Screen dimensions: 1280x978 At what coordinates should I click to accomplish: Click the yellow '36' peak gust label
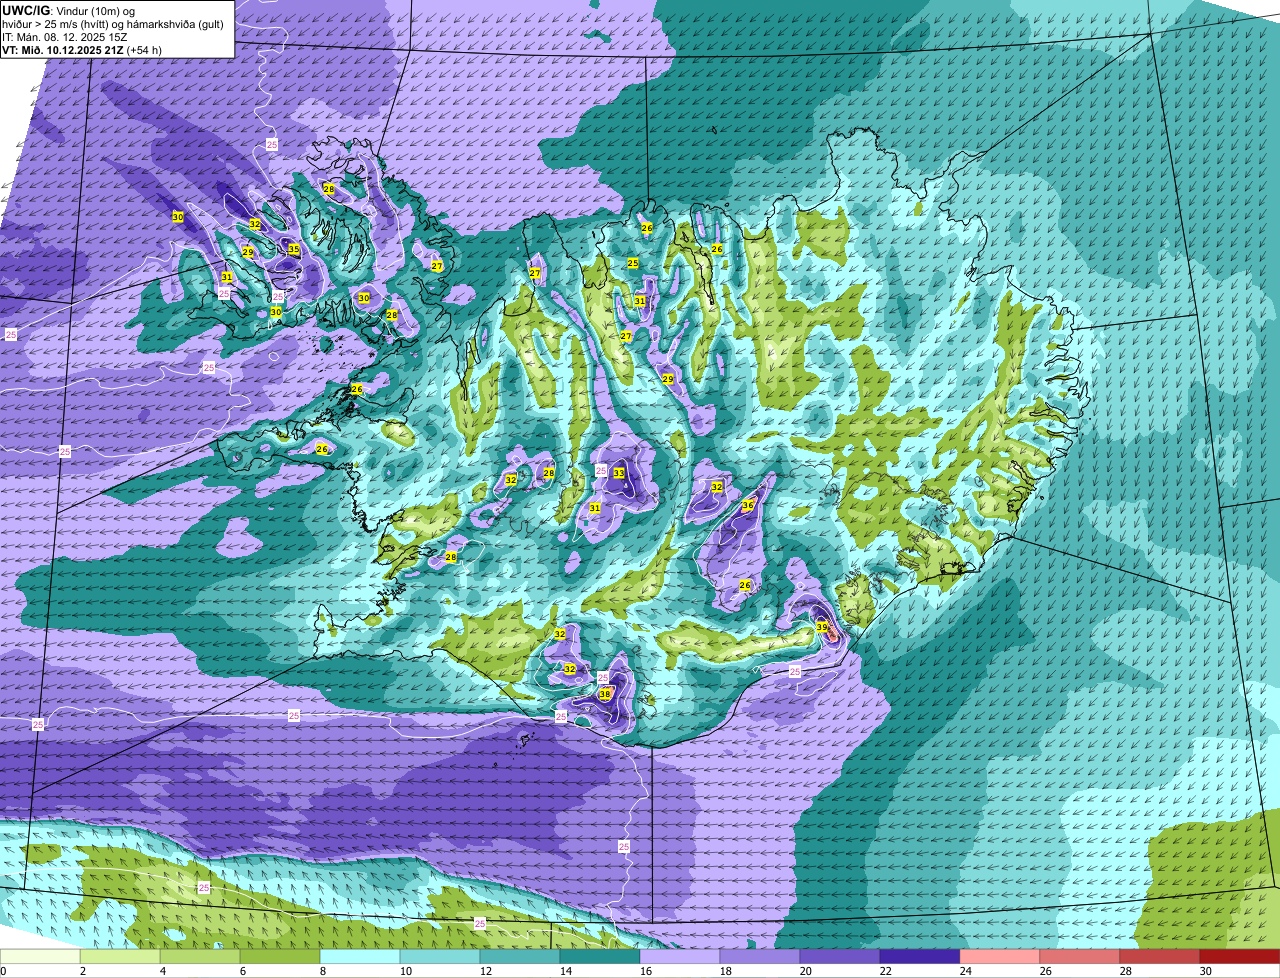coord(748,506)
